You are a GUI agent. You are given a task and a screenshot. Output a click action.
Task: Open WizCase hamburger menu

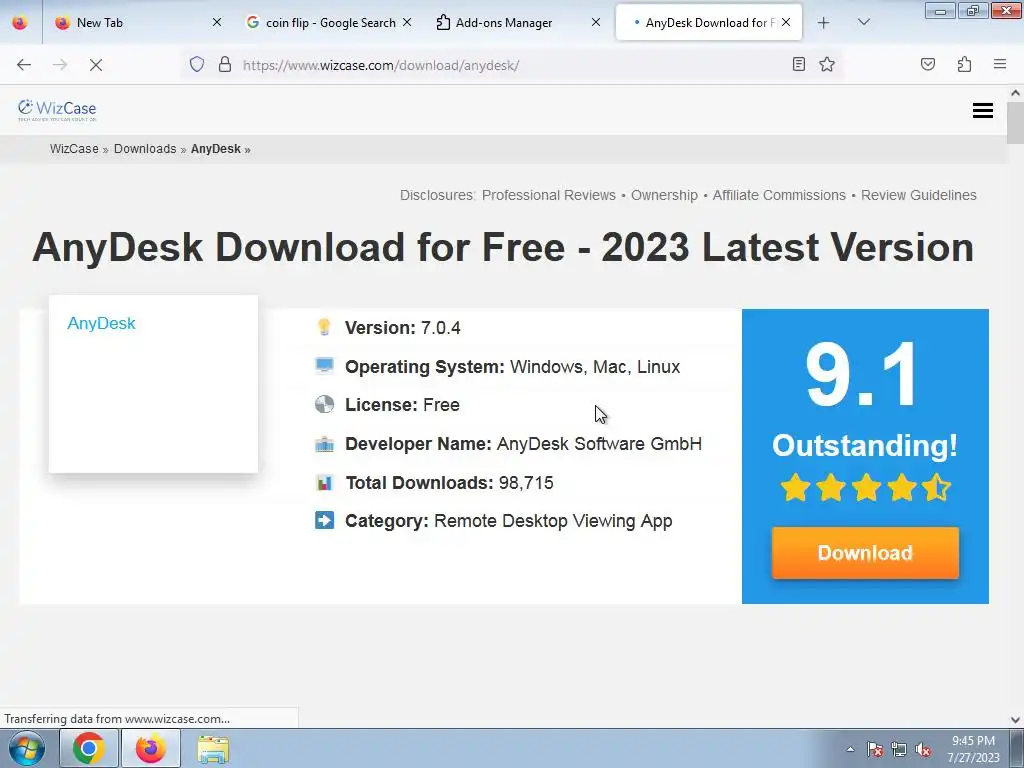[x=983, y=110]
